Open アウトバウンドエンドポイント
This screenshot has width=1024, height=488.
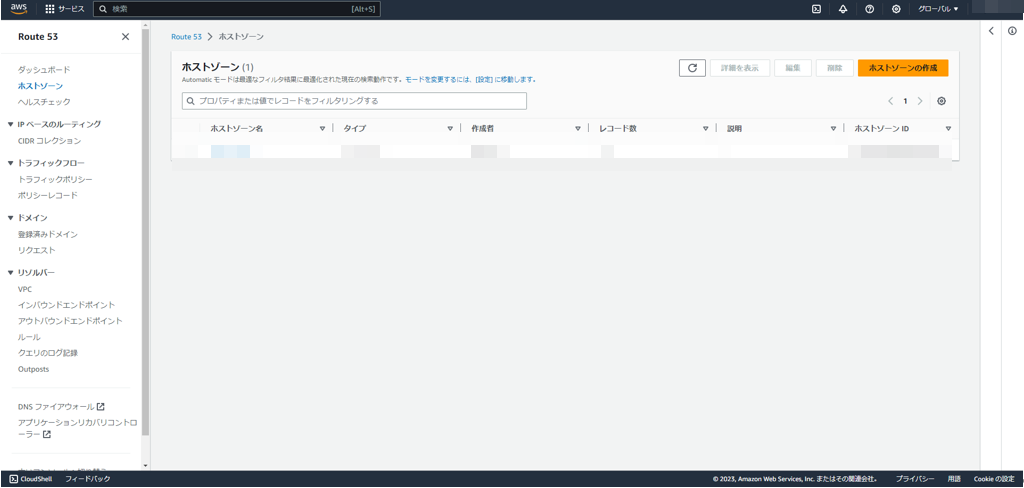point(71,321)
